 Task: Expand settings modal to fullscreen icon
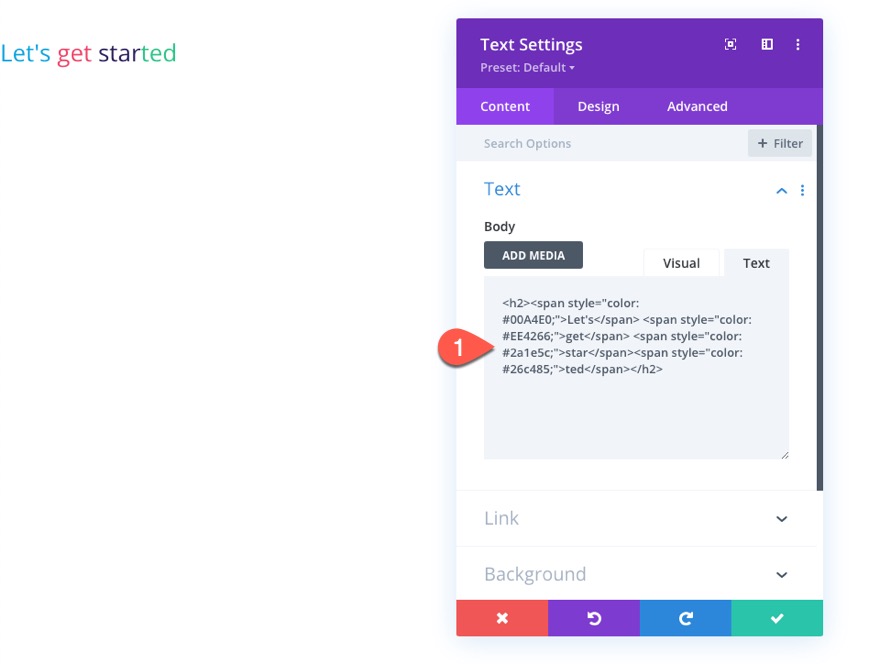tap(730, 44)
